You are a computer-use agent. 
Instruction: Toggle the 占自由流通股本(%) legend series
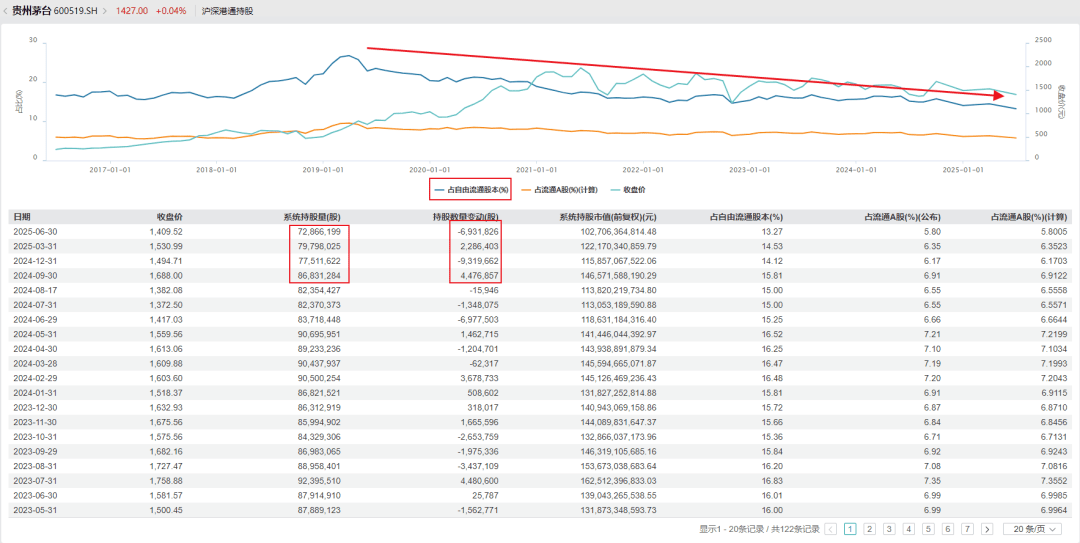pos(470,189)
